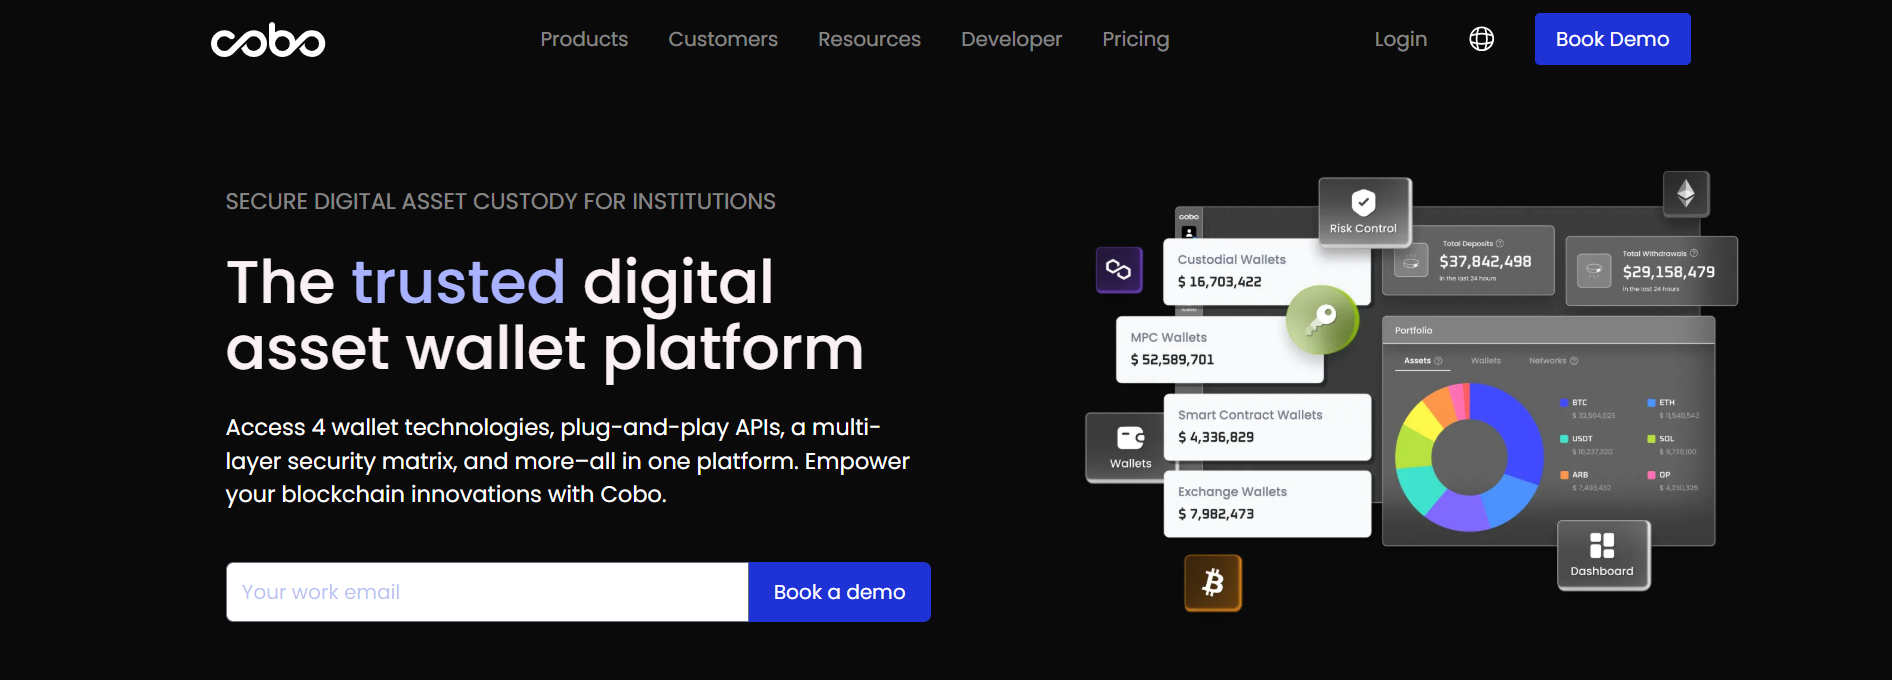Viewport: 1892px width, 680px height.
Task: Select the Custodial Wallets card
Action: (x=1266, y=271)
